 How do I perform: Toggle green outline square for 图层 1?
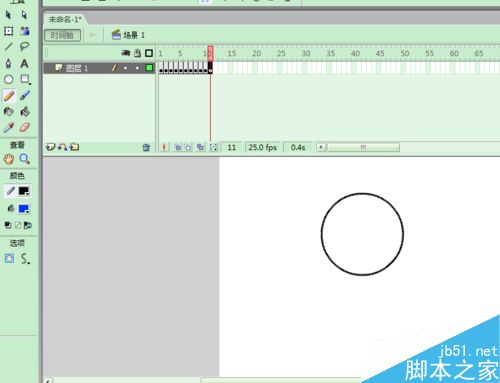149,68
